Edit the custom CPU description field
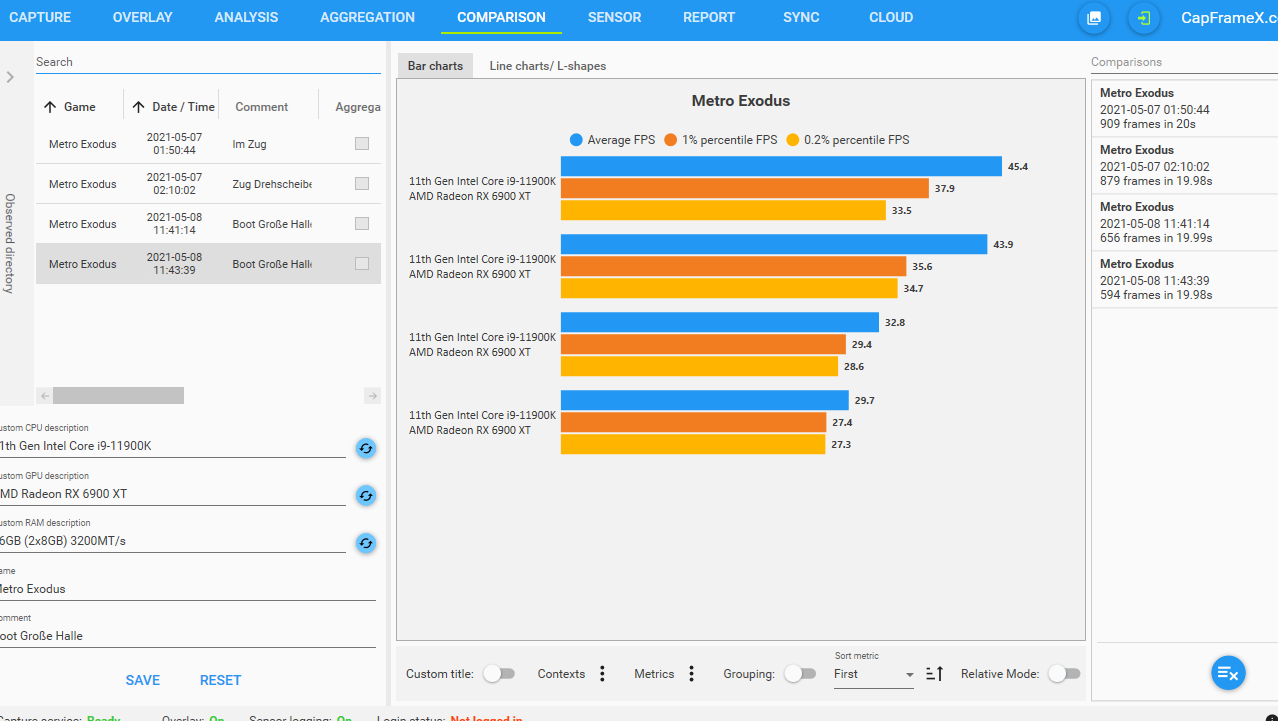 (172, 446)
